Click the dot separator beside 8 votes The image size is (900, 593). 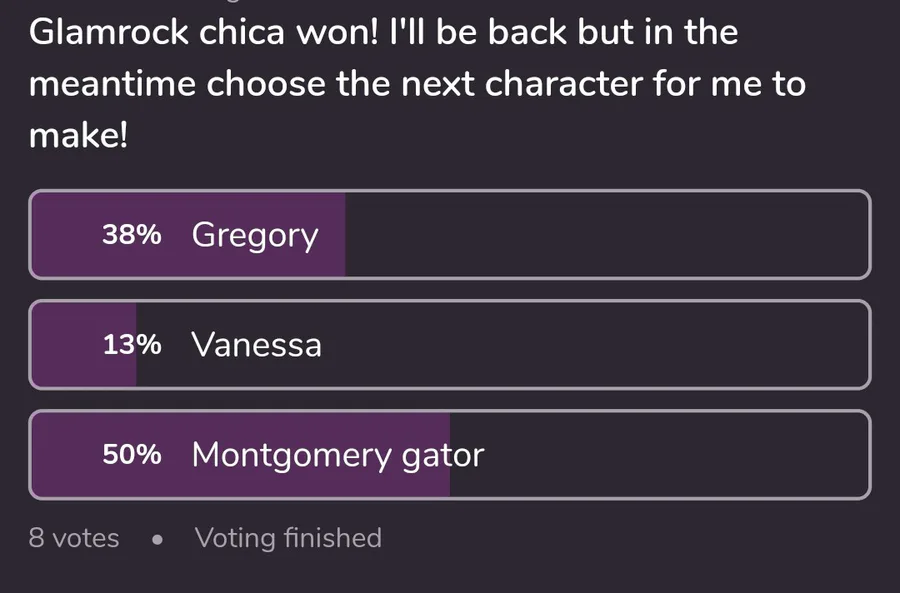click(x=157, y=539)
